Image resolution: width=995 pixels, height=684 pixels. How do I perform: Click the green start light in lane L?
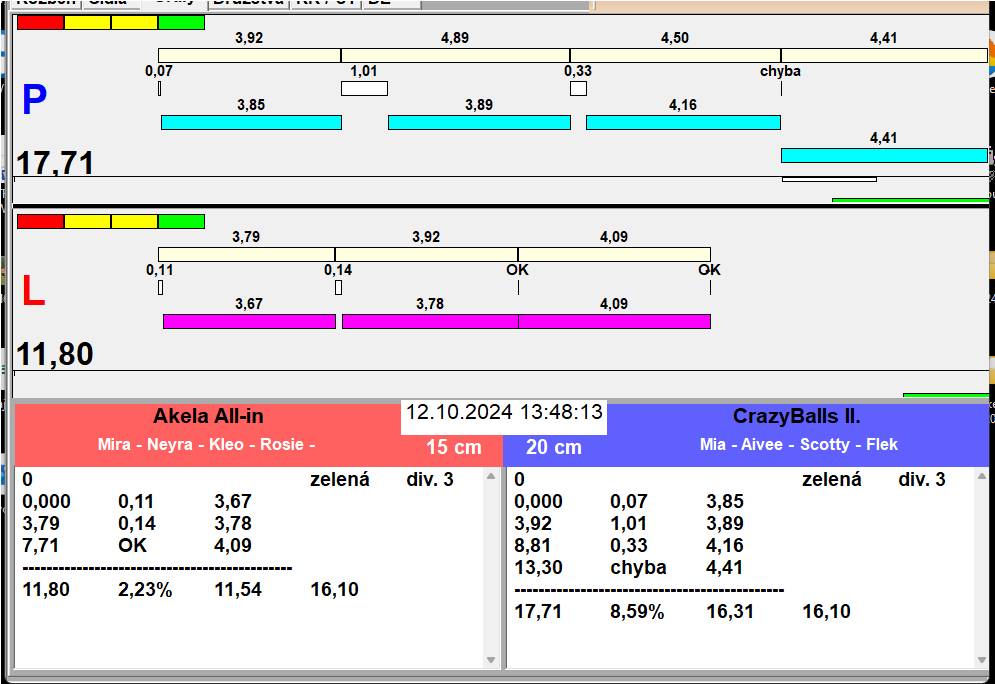click(181, 221)
